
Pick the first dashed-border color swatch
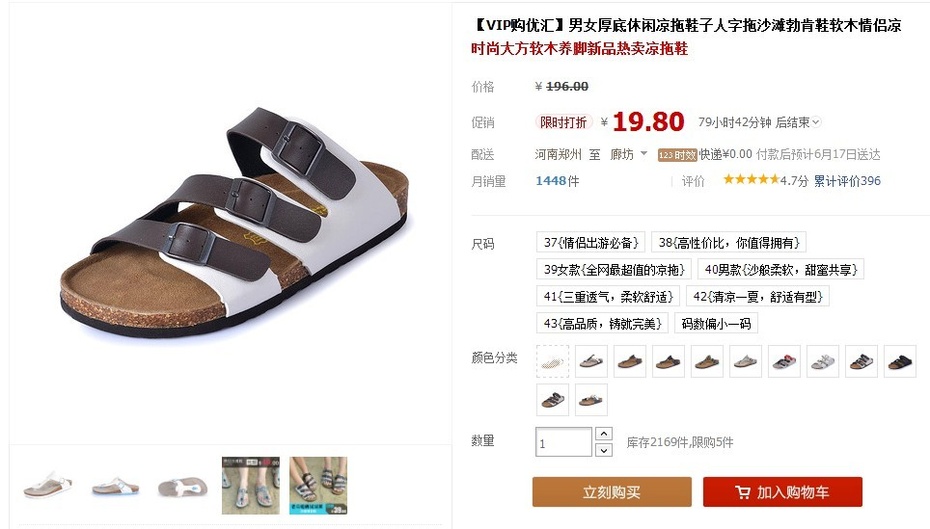click(552, 361)
